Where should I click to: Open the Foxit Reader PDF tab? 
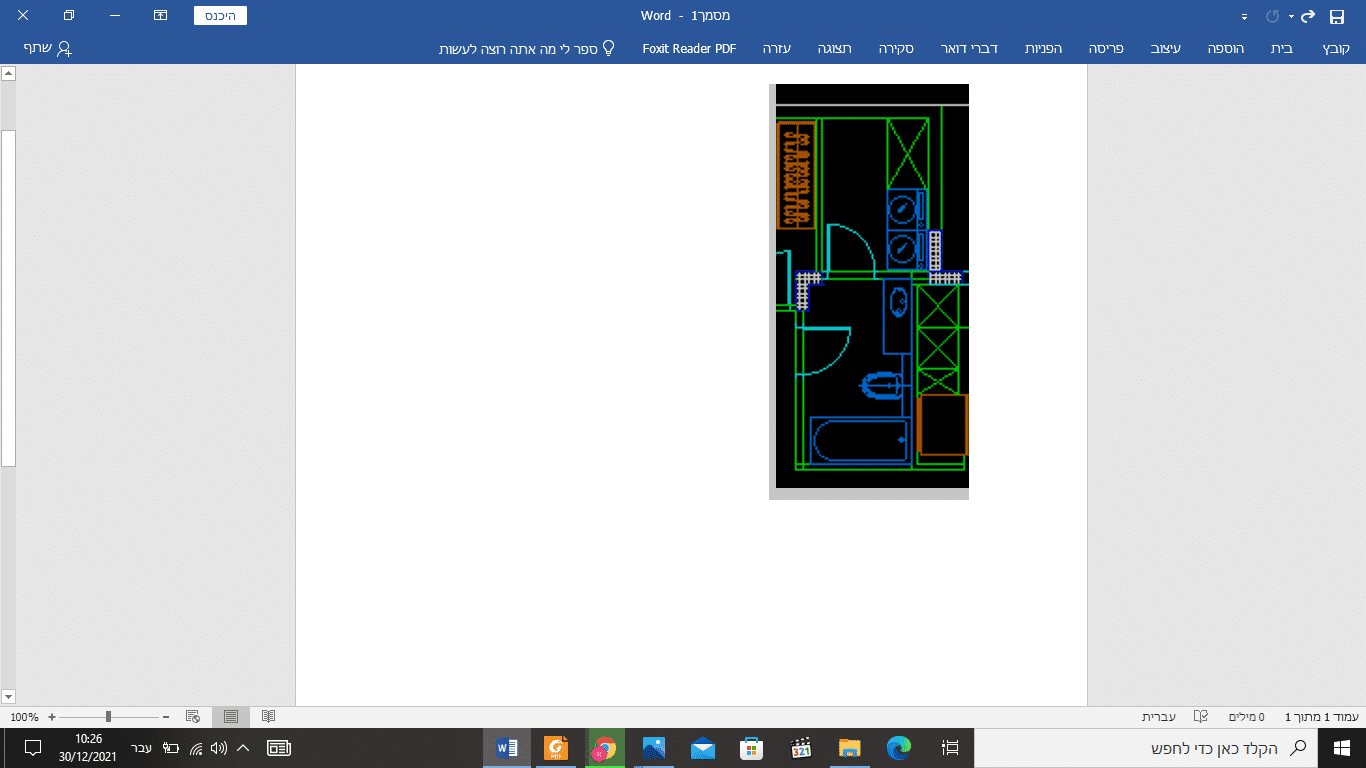pos(689,48)
